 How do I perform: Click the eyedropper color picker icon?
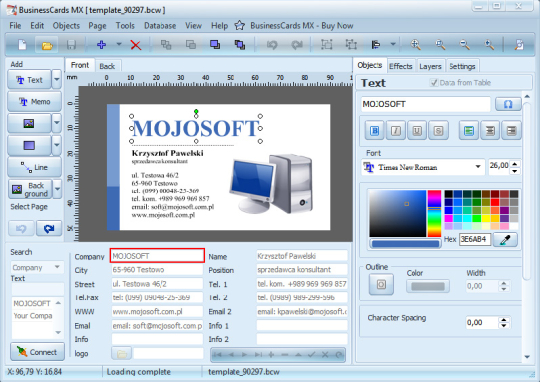coord(505,239)
